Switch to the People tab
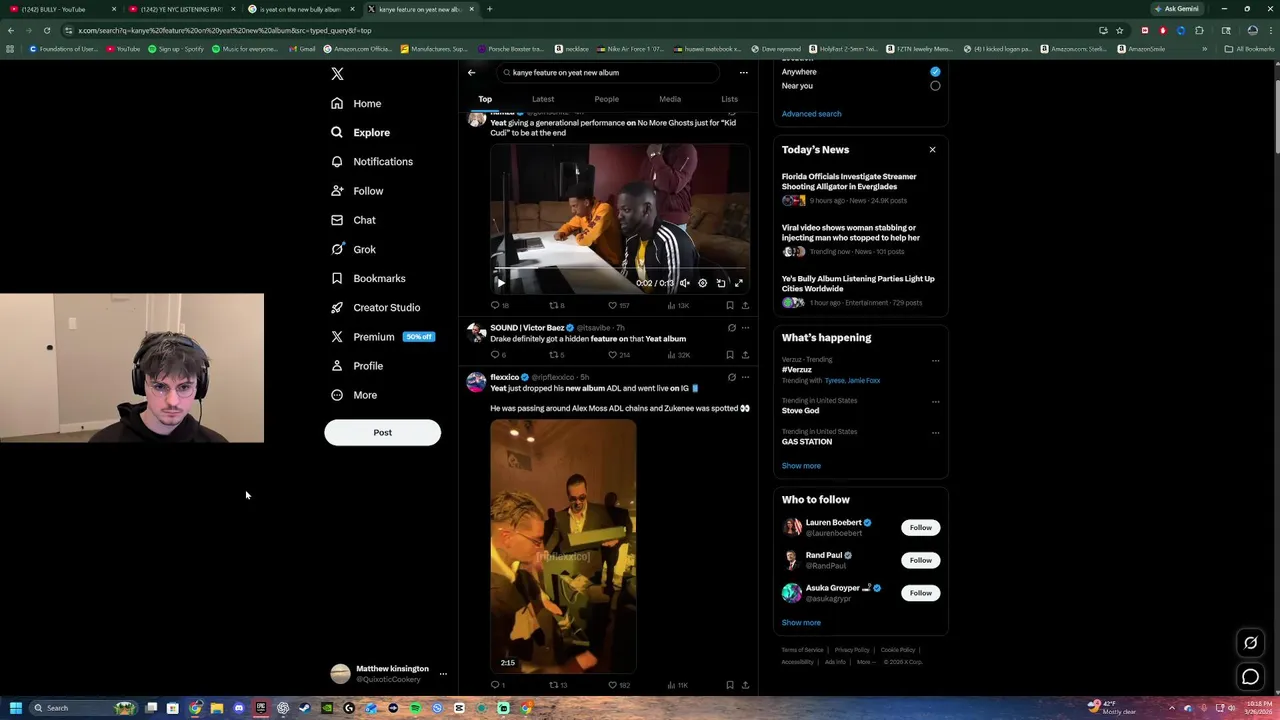This screenshot has width=1280, height=720. click(606, 99)
